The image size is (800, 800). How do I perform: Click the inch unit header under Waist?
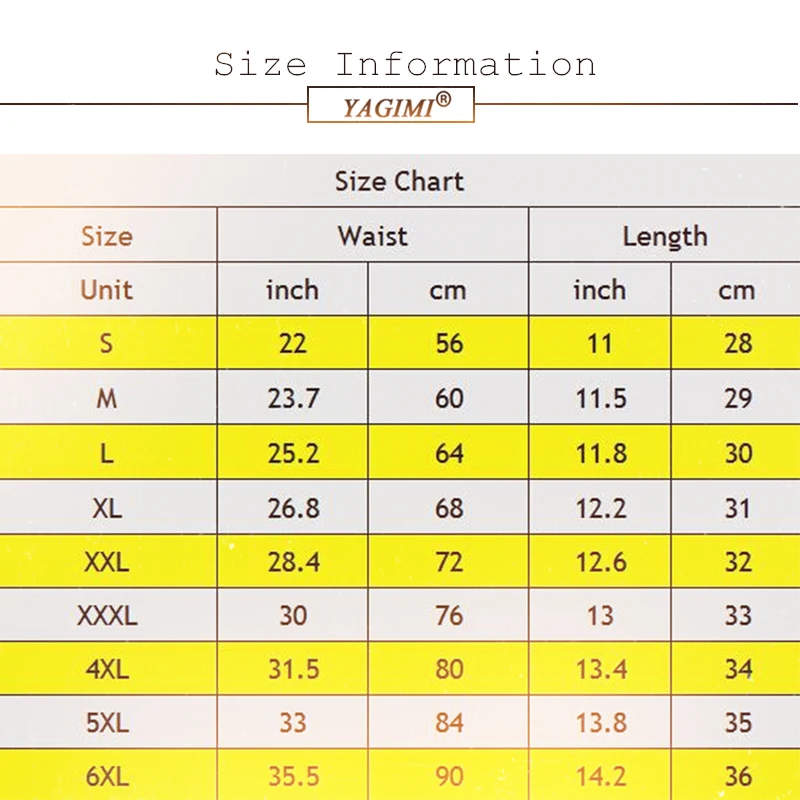292,290
